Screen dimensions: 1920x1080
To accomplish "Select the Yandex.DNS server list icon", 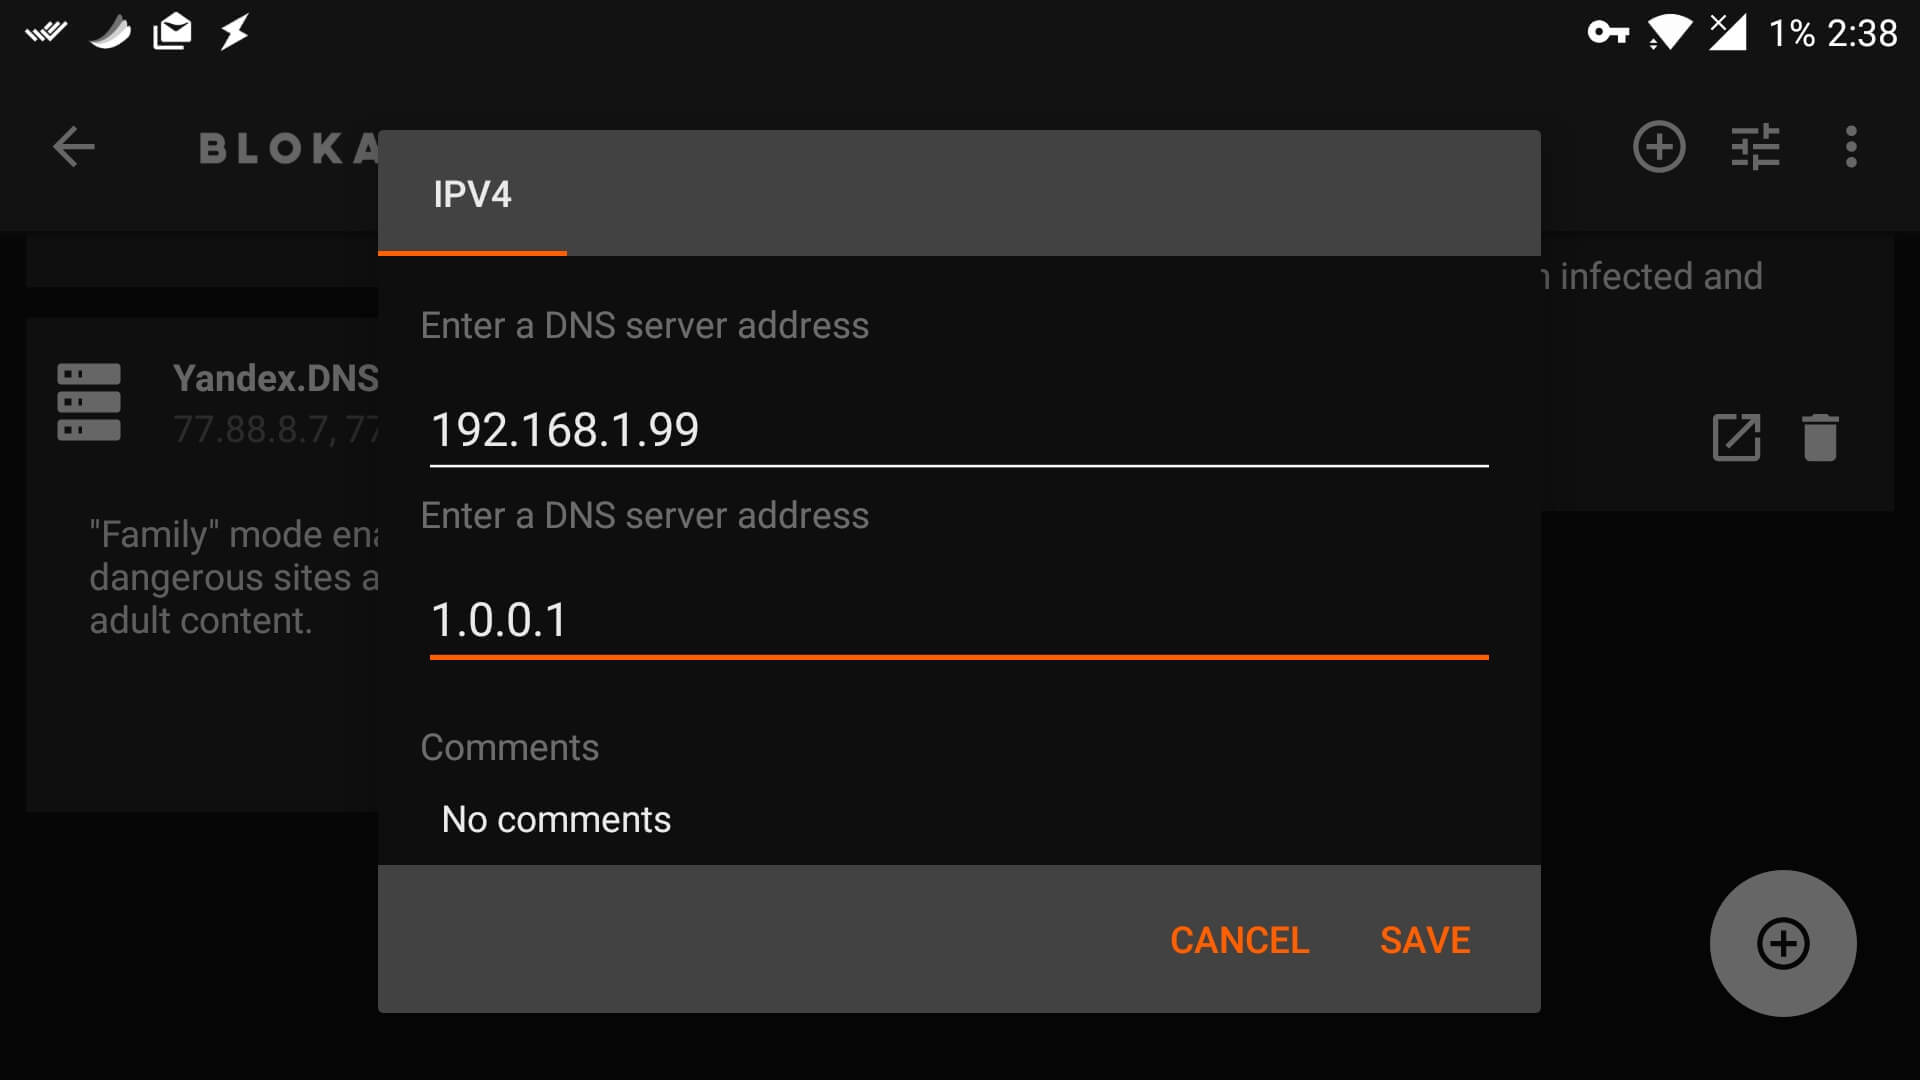I will click(88, 400).
